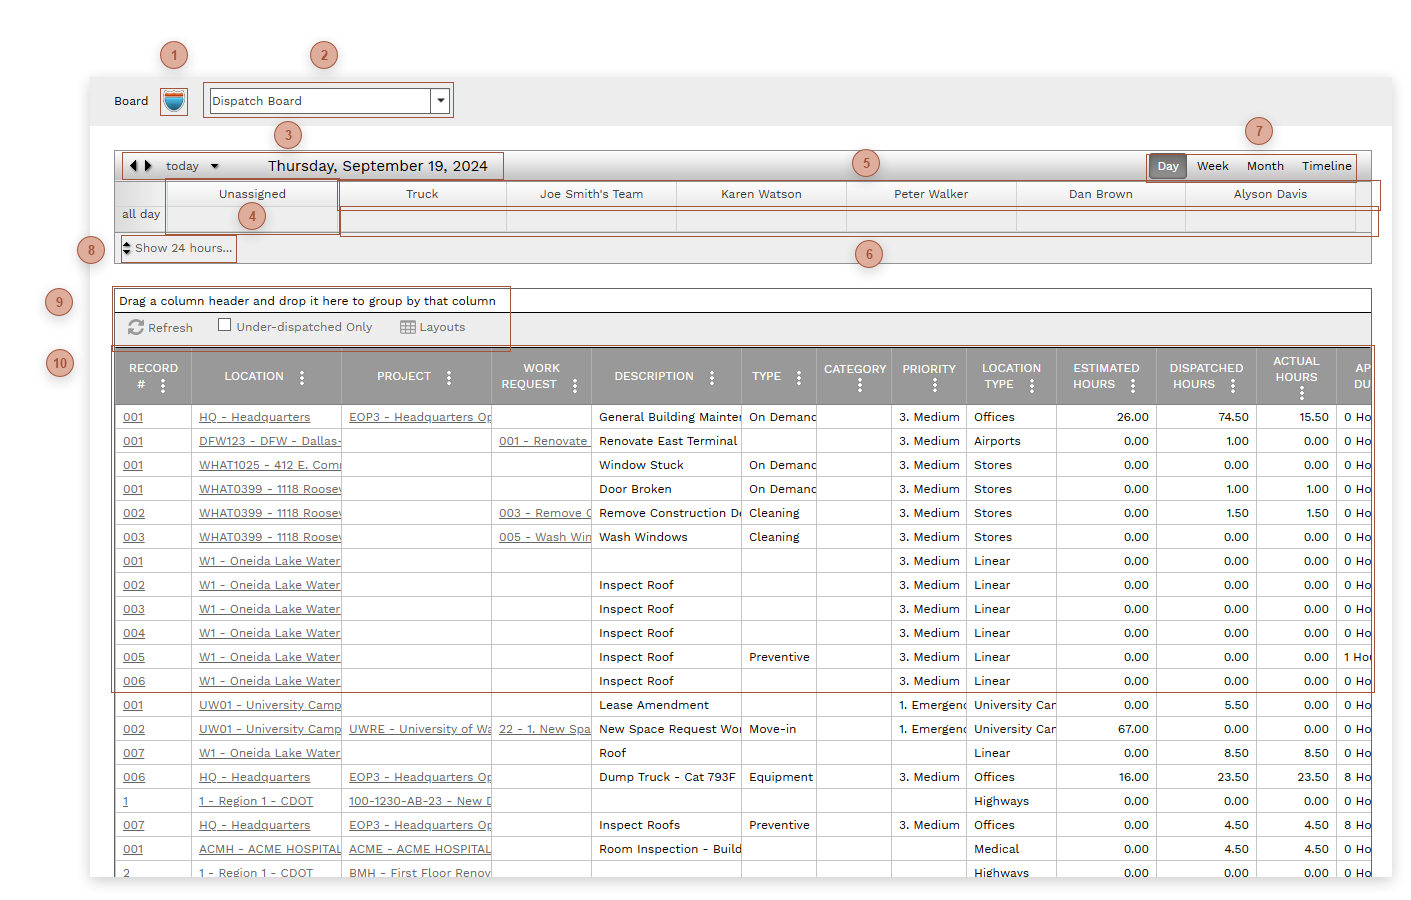Expand Show 24 hours option
Image resolution: width=1411 pixels, height=900 pixels.
[x=178, y=248]
